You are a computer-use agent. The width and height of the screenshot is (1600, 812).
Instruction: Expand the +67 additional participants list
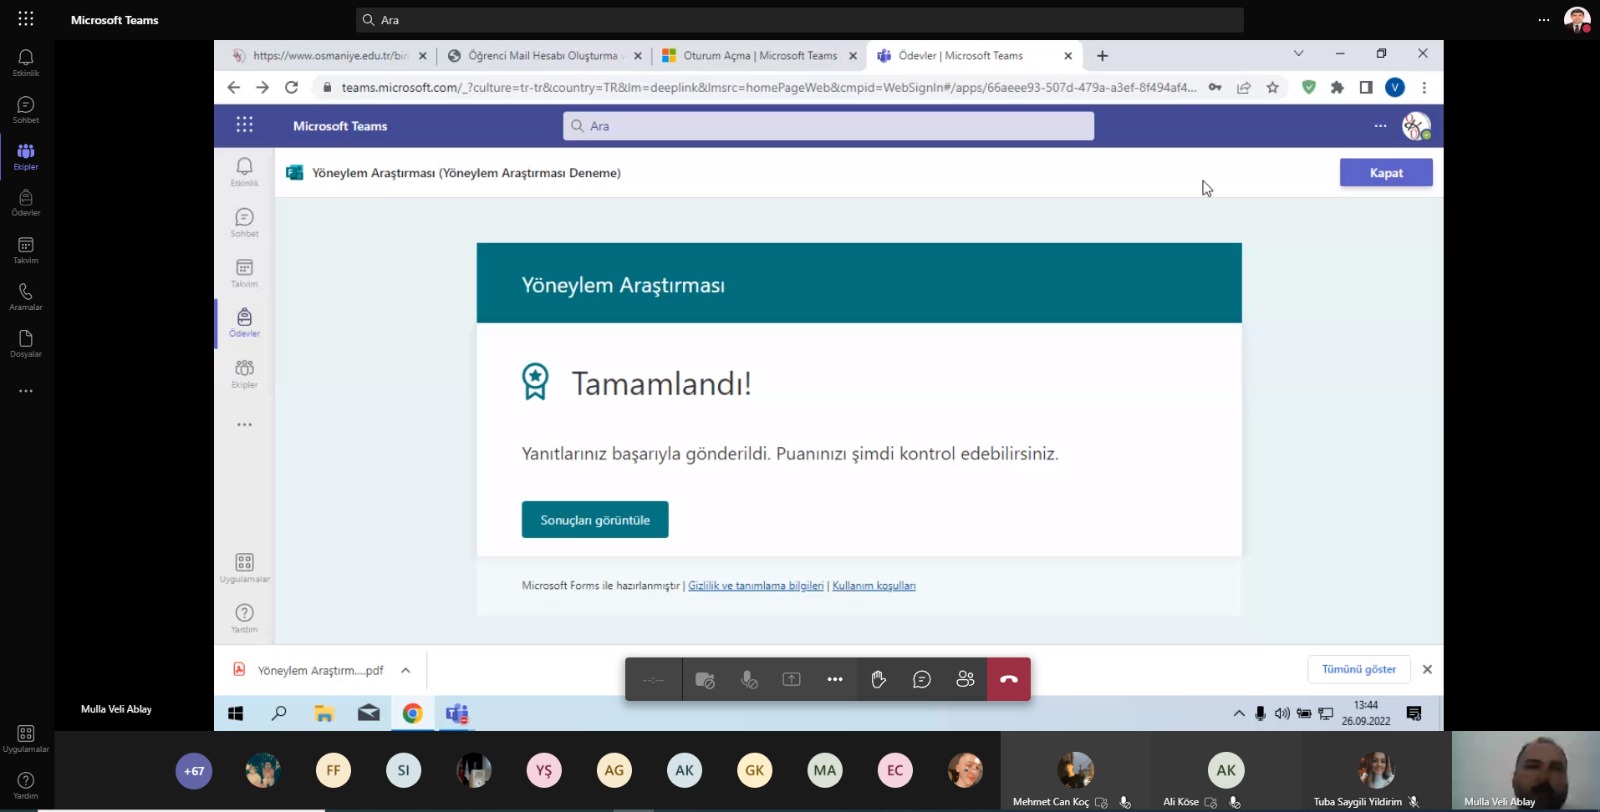[194, 771]
